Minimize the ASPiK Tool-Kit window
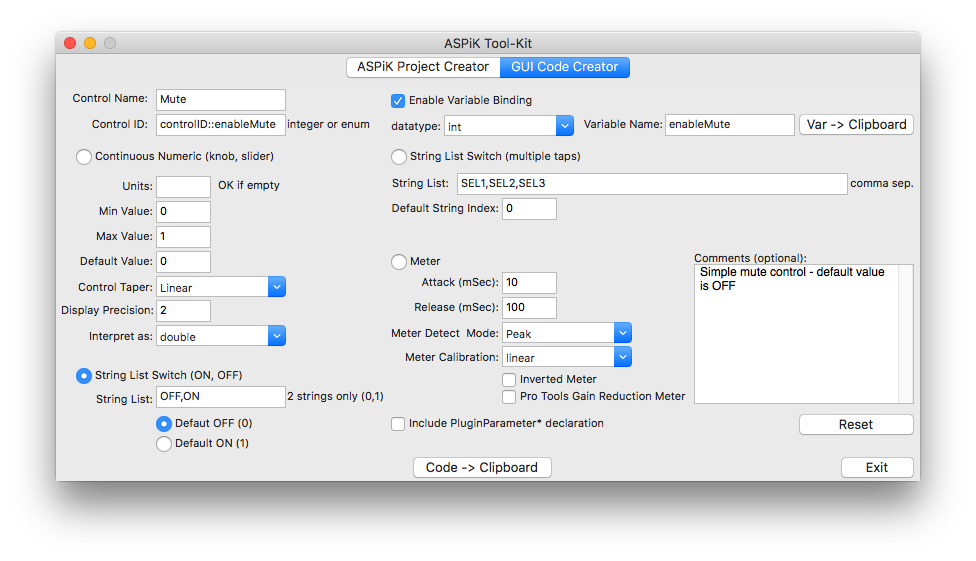Viewport: 976px width, 561px height. click(90, 43)
